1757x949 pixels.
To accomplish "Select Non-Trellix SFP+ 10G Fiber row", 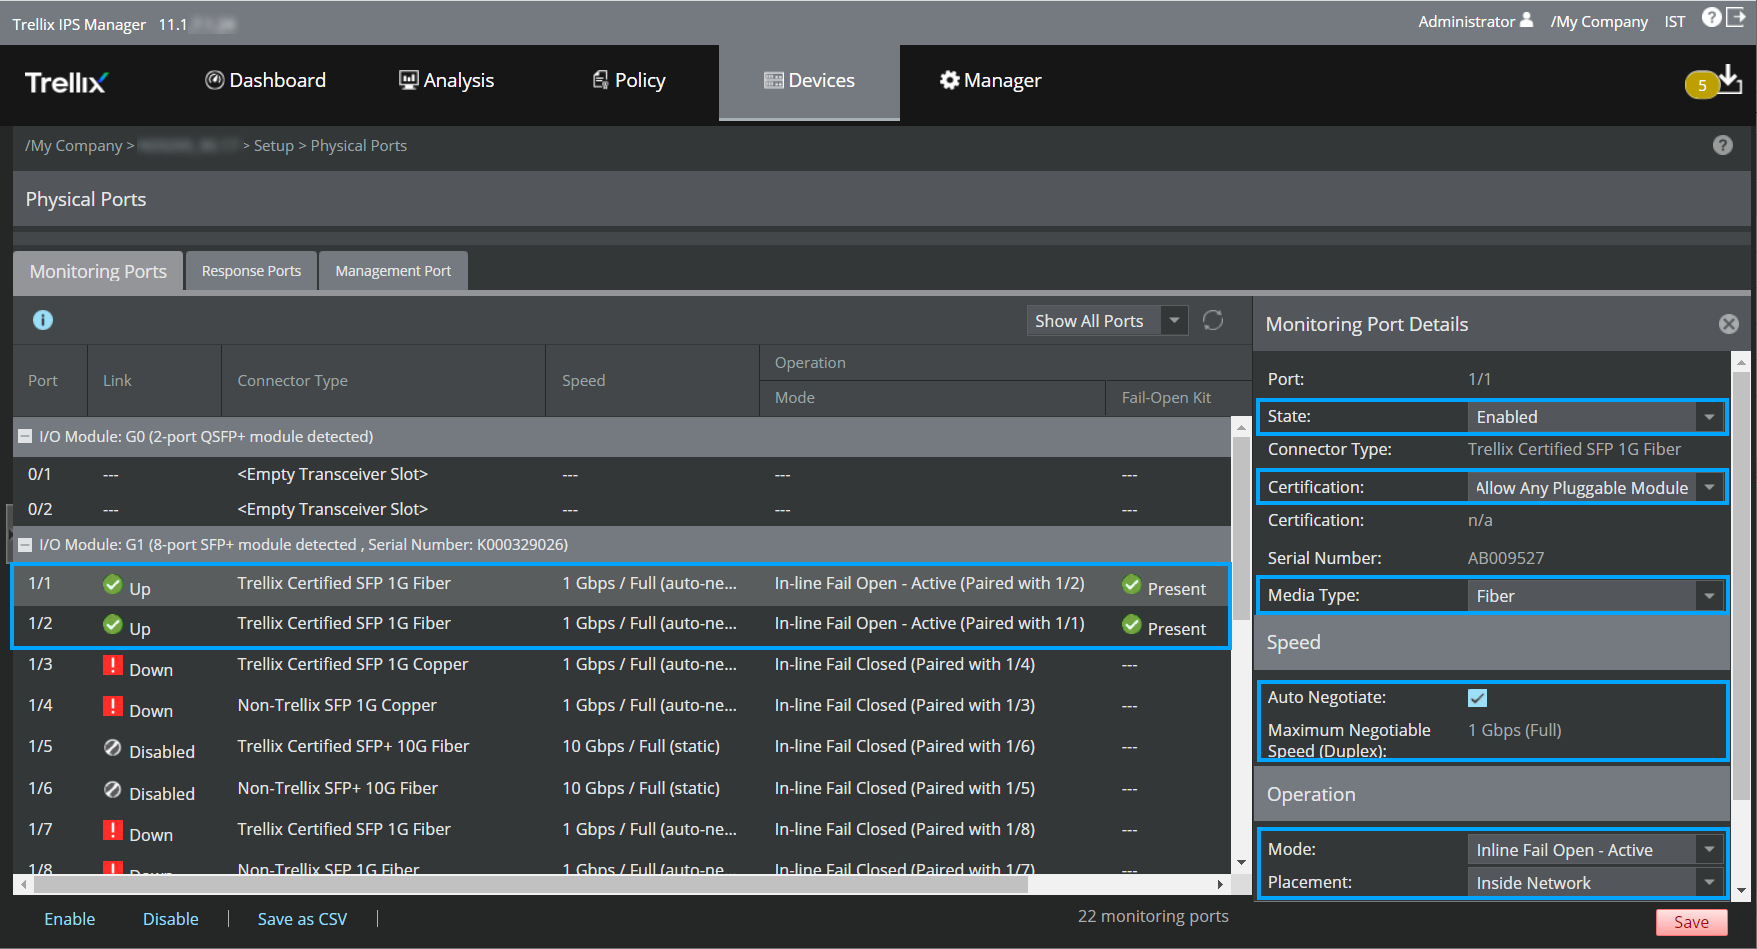I will point(622,789).
